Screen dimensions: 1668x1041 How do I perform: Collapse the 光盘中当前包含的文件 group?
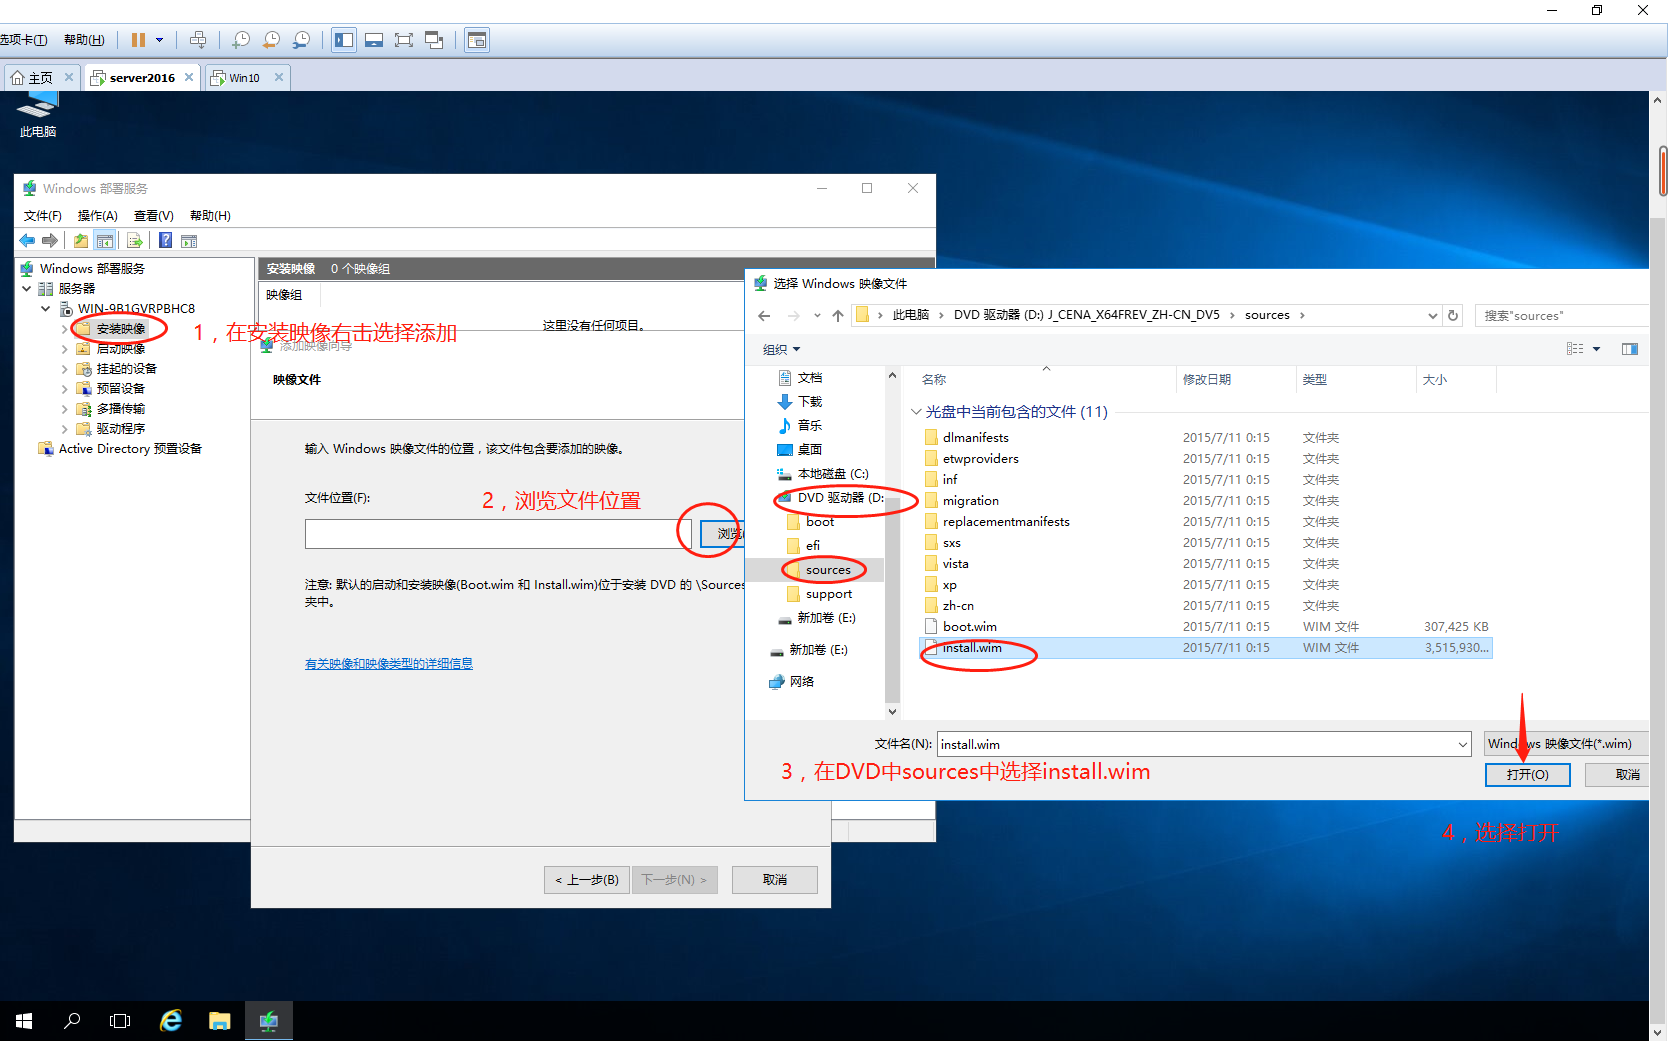(x=915, y=411)
